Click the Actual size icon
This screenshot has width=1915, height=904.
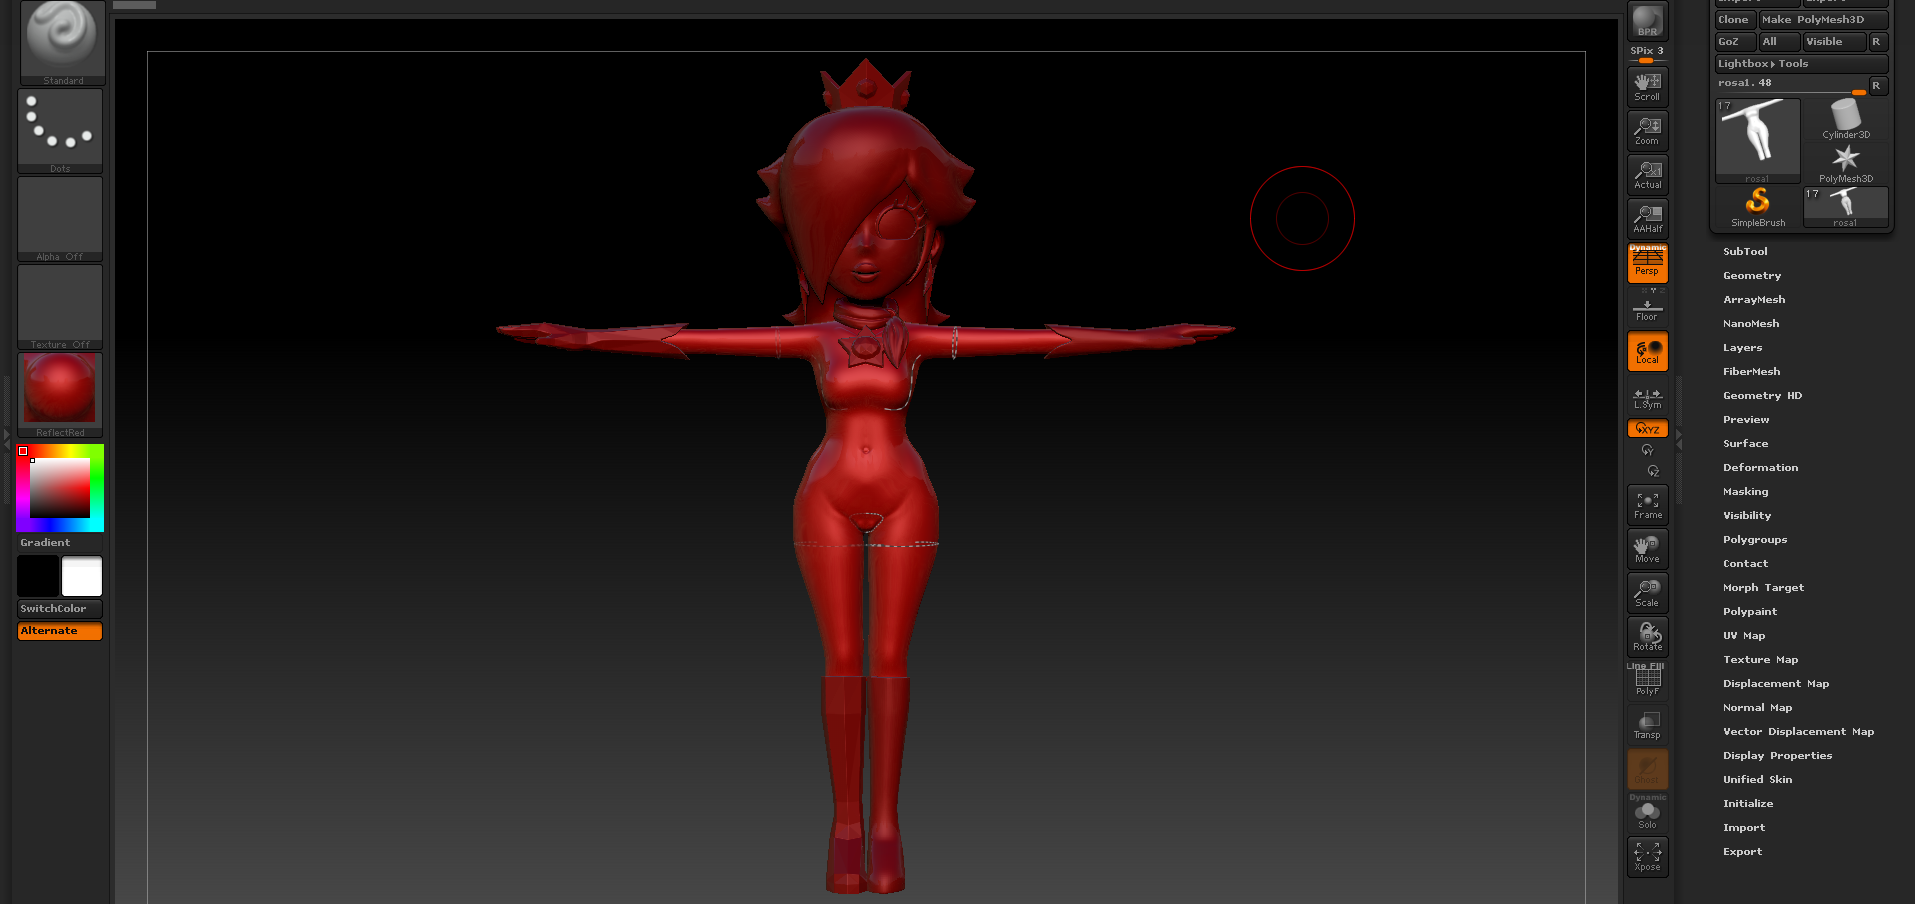[x=1647, y=175]
